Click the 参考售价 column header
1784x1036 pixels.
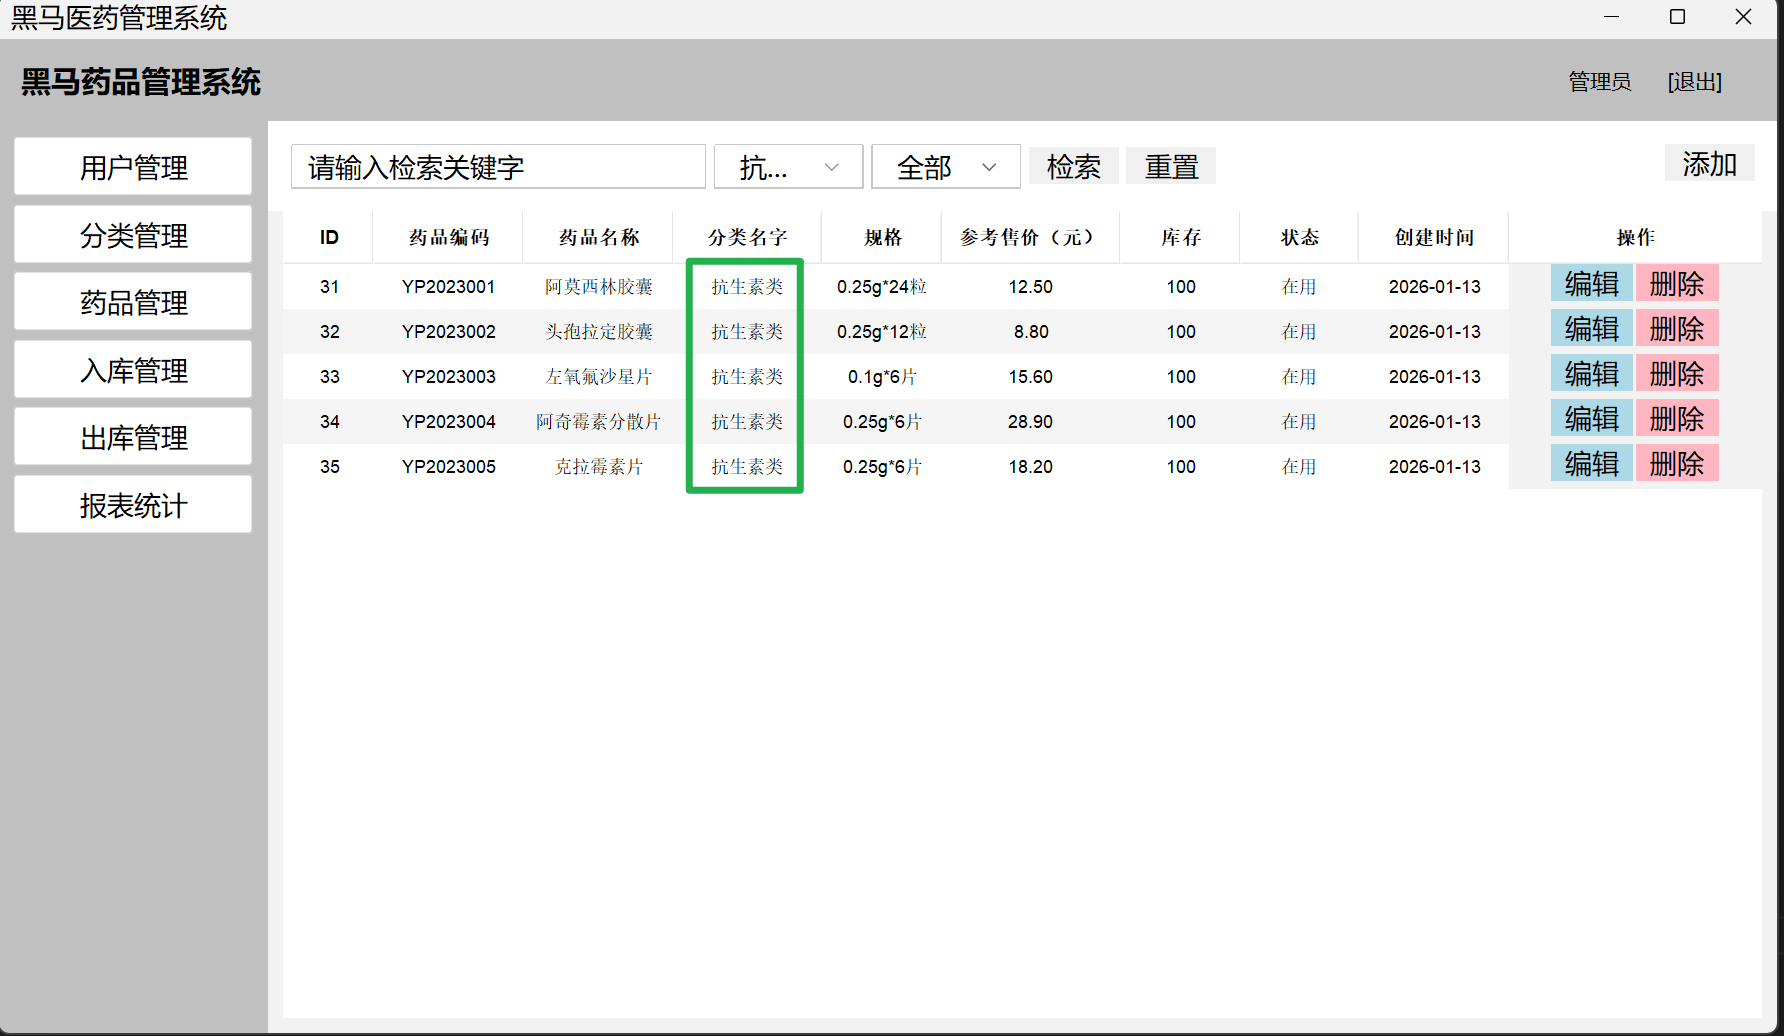click(x=1029, y=237)
